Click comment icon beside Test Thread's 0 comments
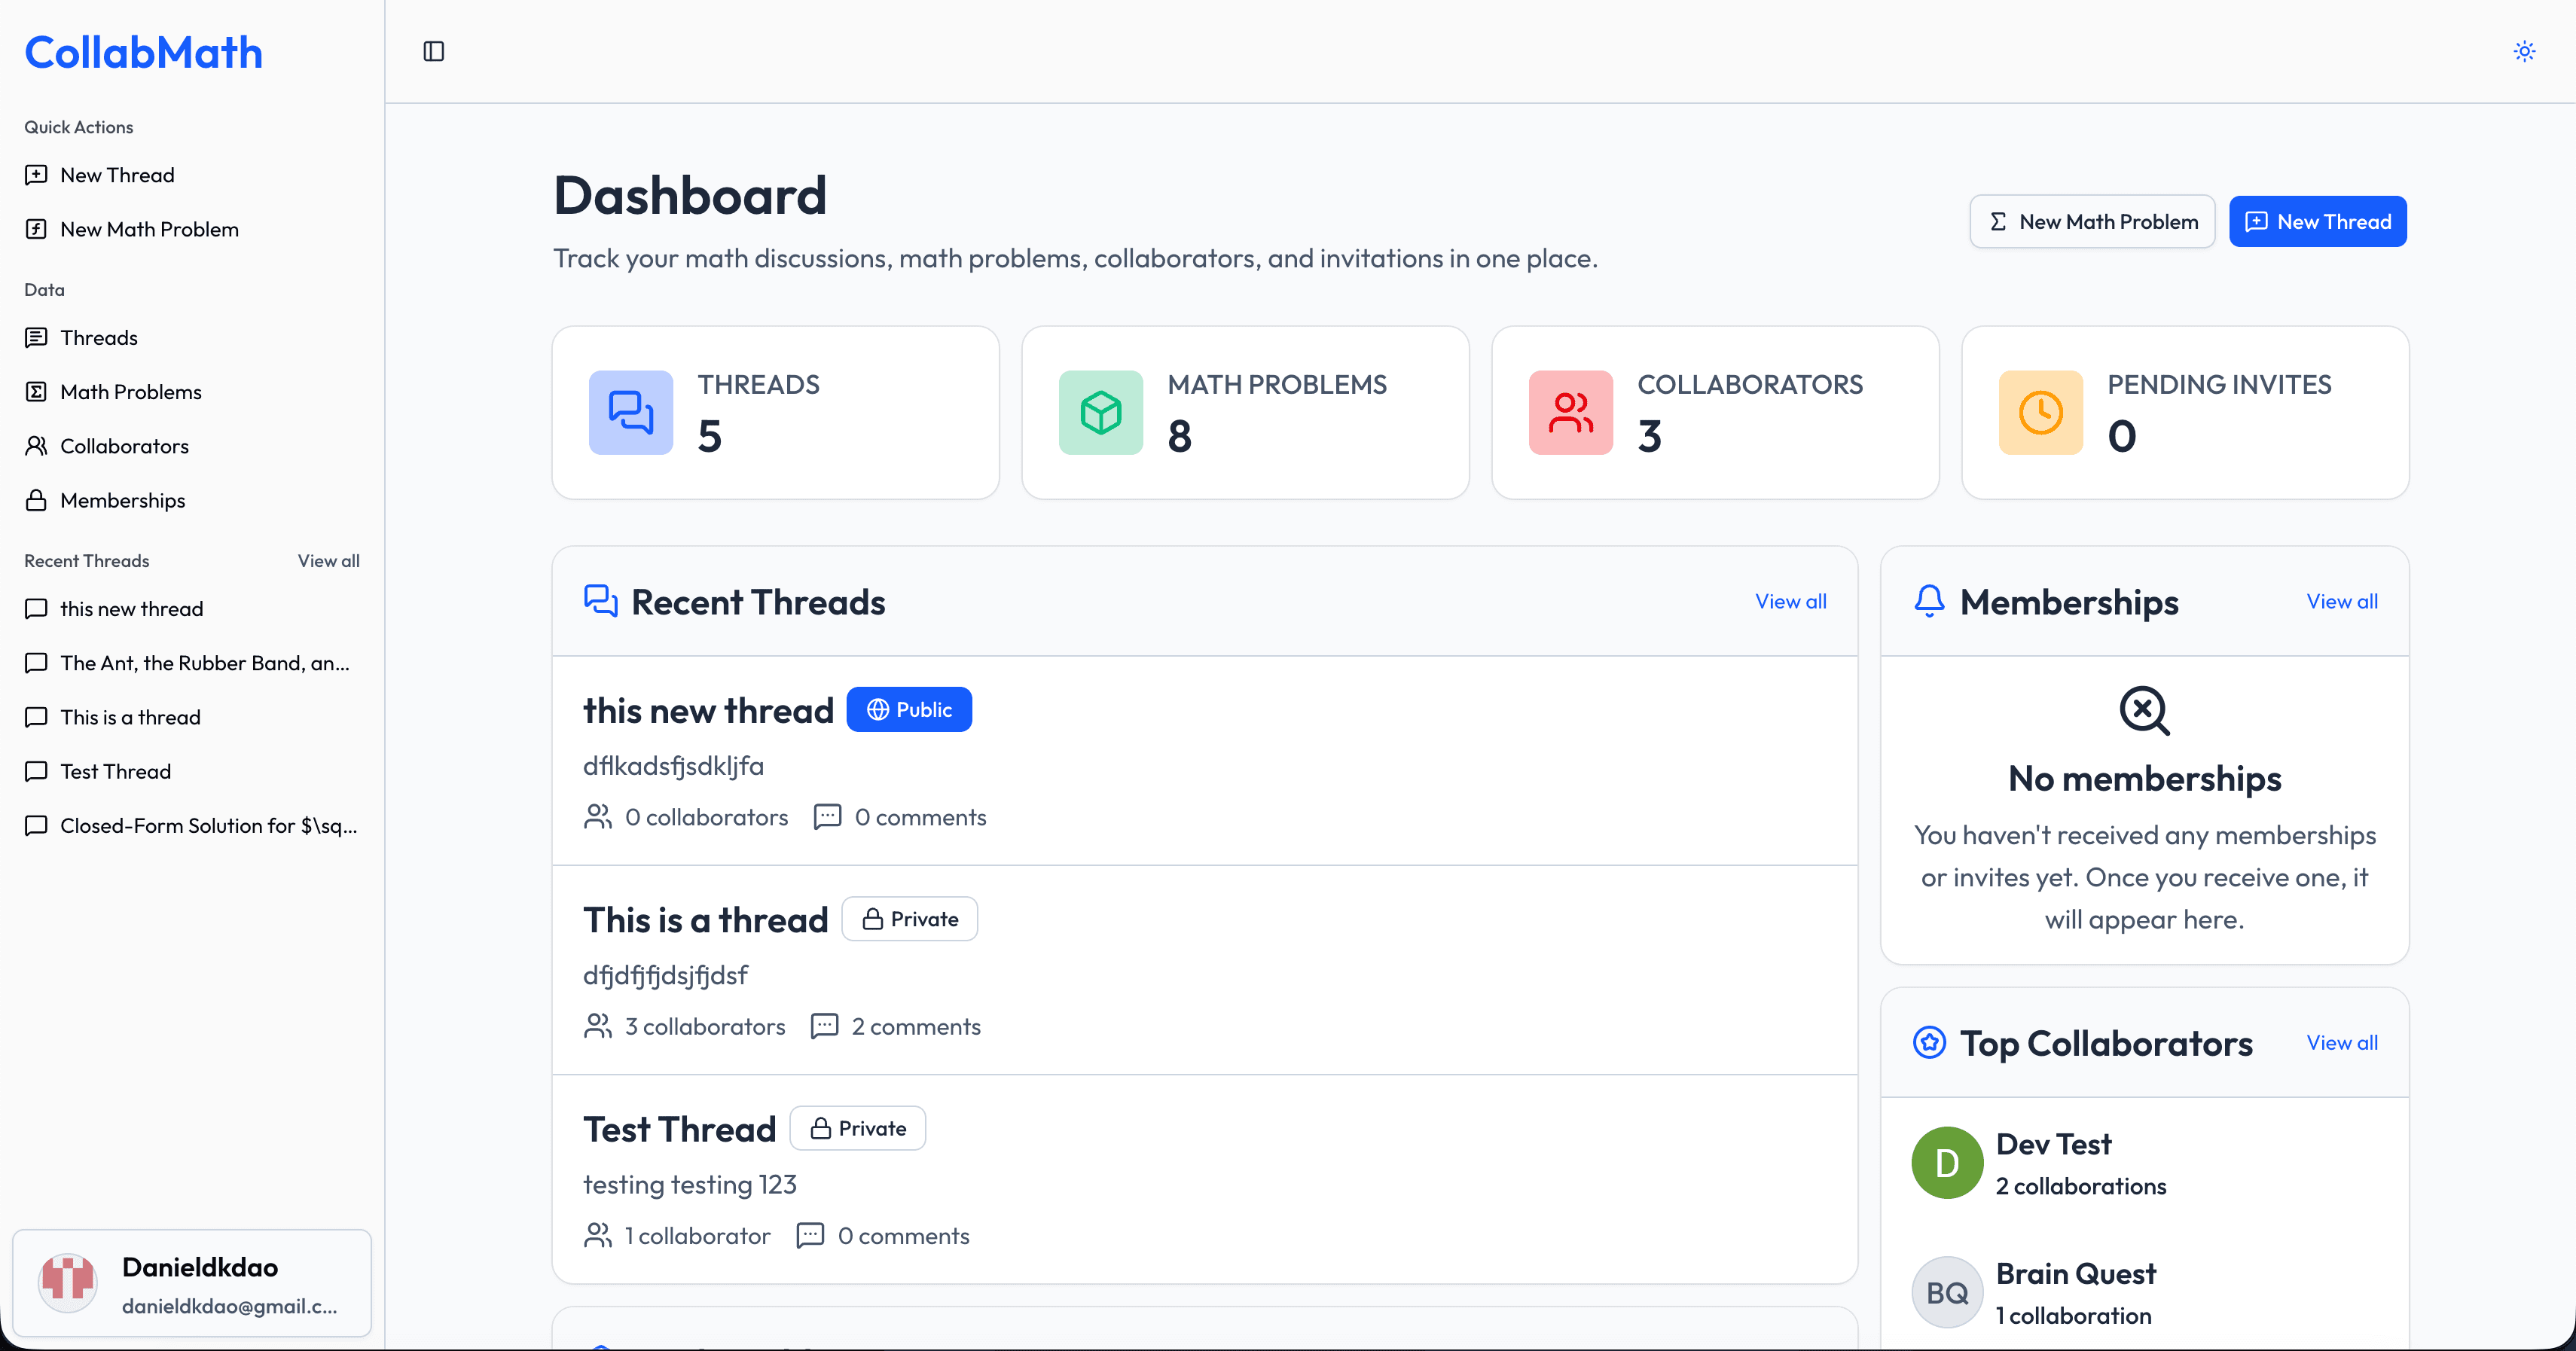The height and width of the screenshot is (1351, 2576). 809,1236
